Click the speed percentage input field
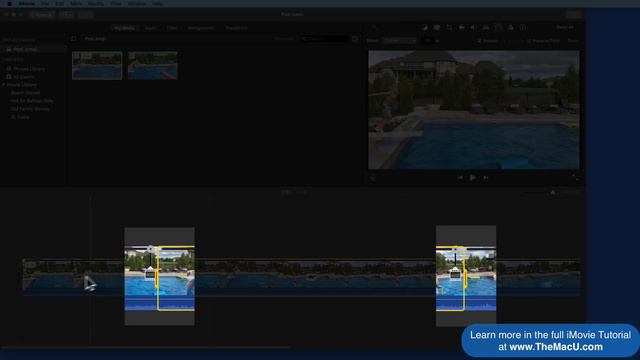This screenshot has width=640, height=360. pyautogui.click(x=427, y=41)
